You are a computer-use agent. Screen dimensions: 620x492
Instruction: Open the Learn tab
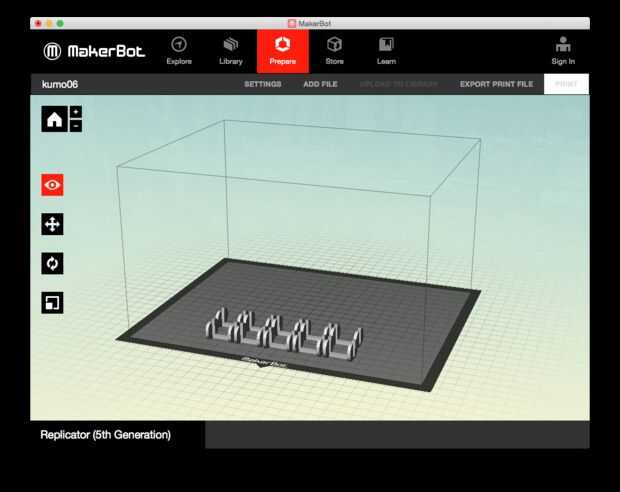point(386,51)
